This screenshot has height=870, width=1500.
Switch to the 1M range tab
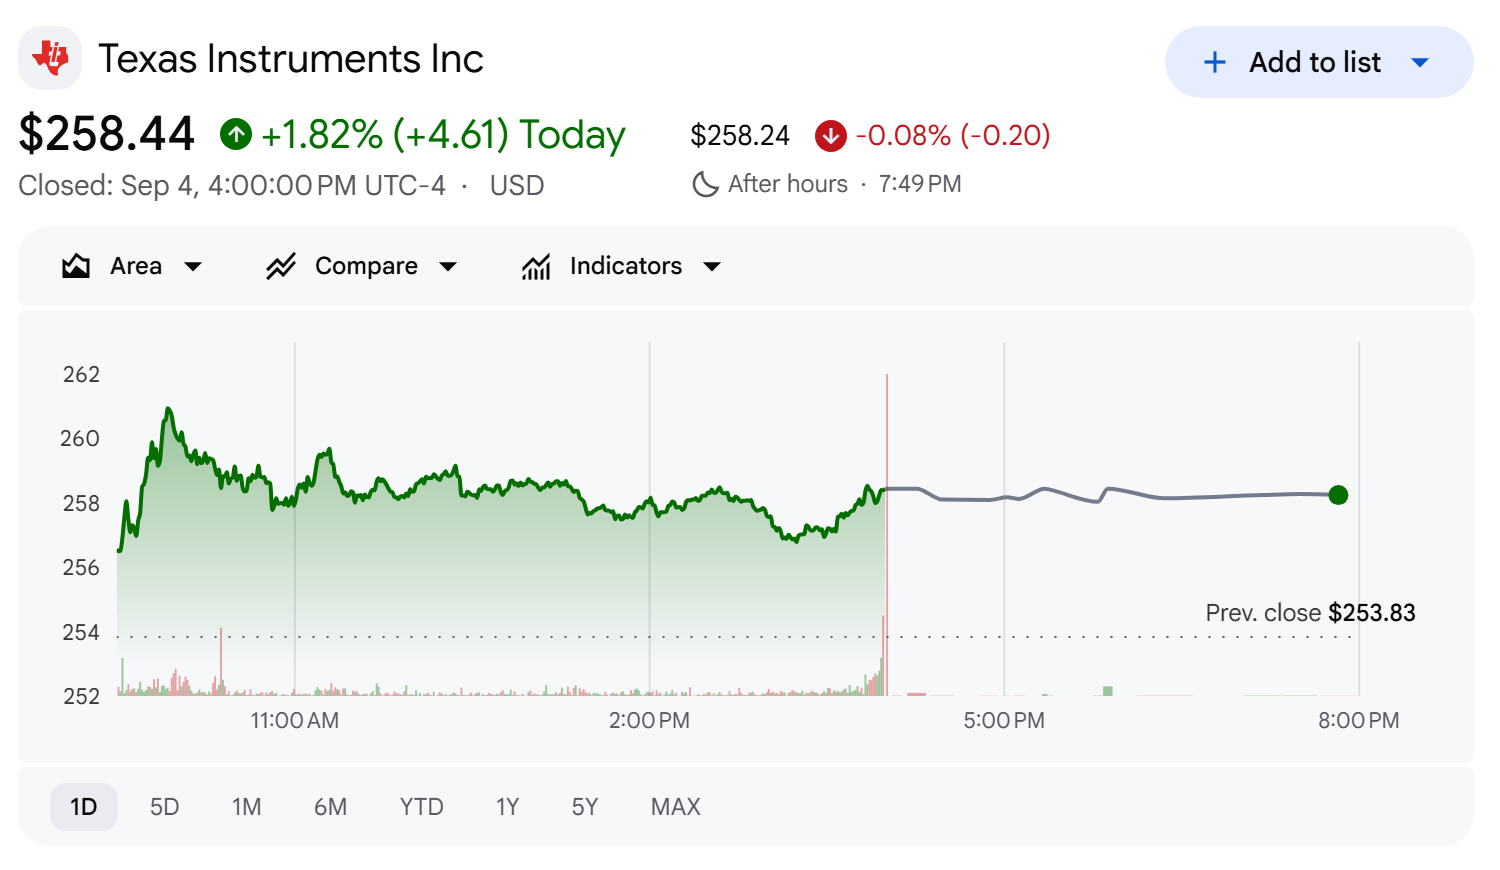(x=246, y=806)
